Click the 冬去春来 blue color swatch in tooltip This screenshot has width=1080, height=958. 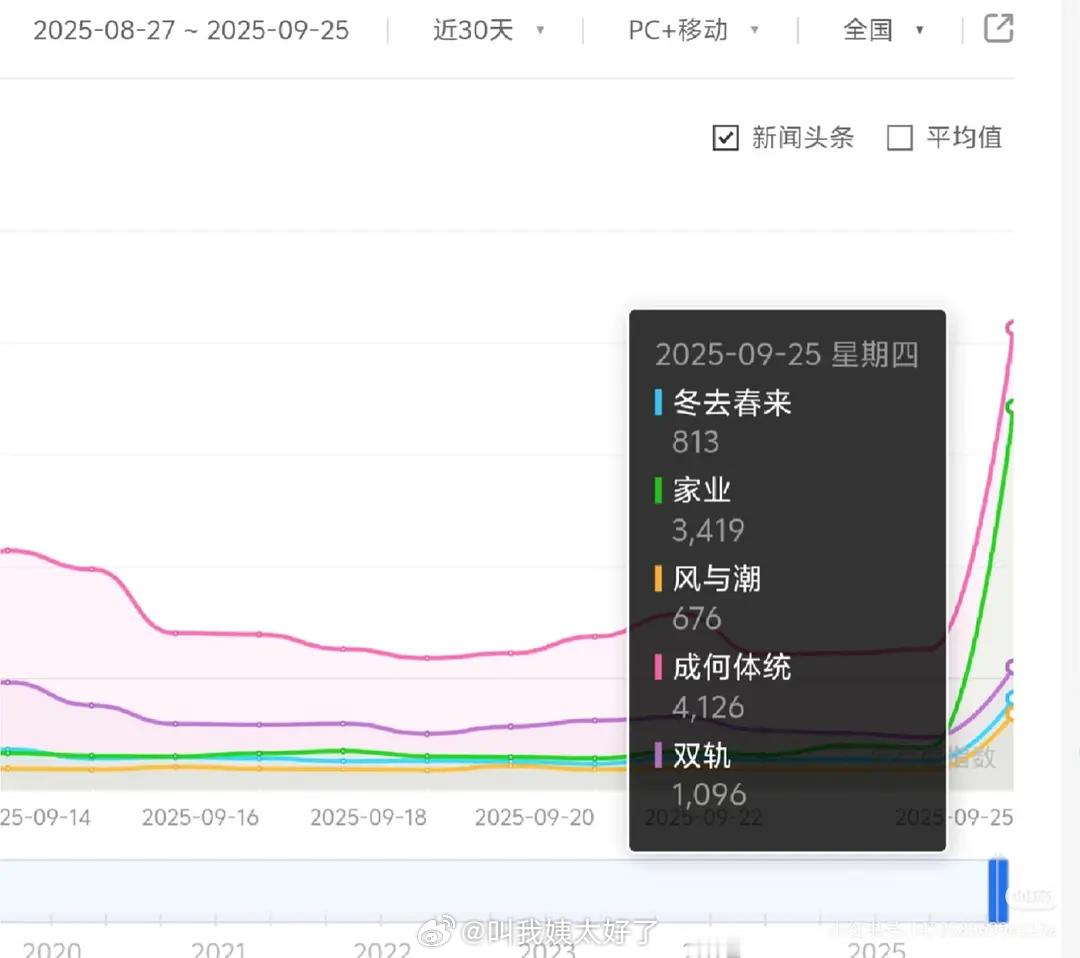tap(658, 402)
